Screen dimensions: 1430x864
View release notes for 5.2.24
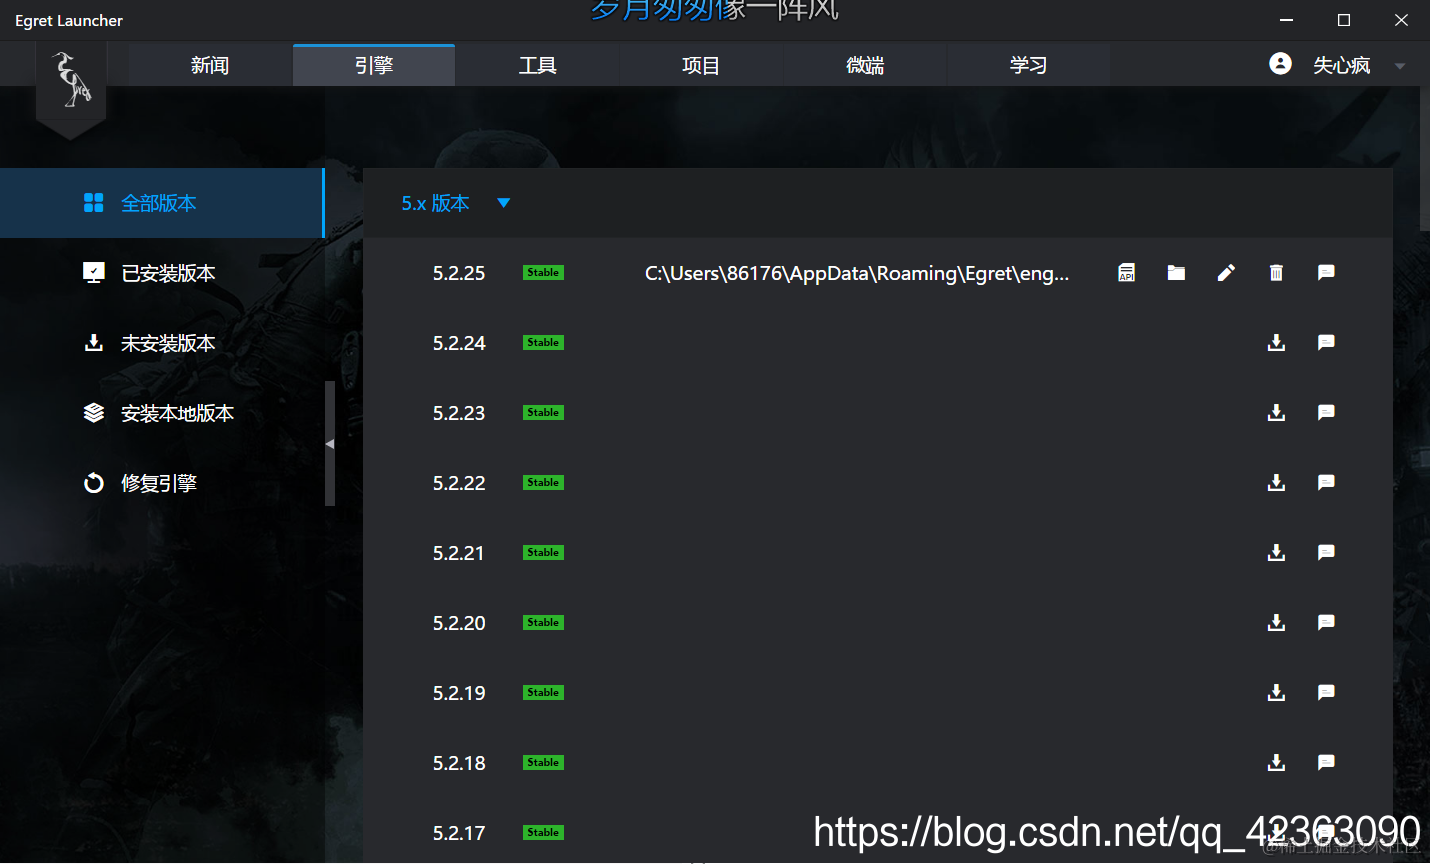1326,342
